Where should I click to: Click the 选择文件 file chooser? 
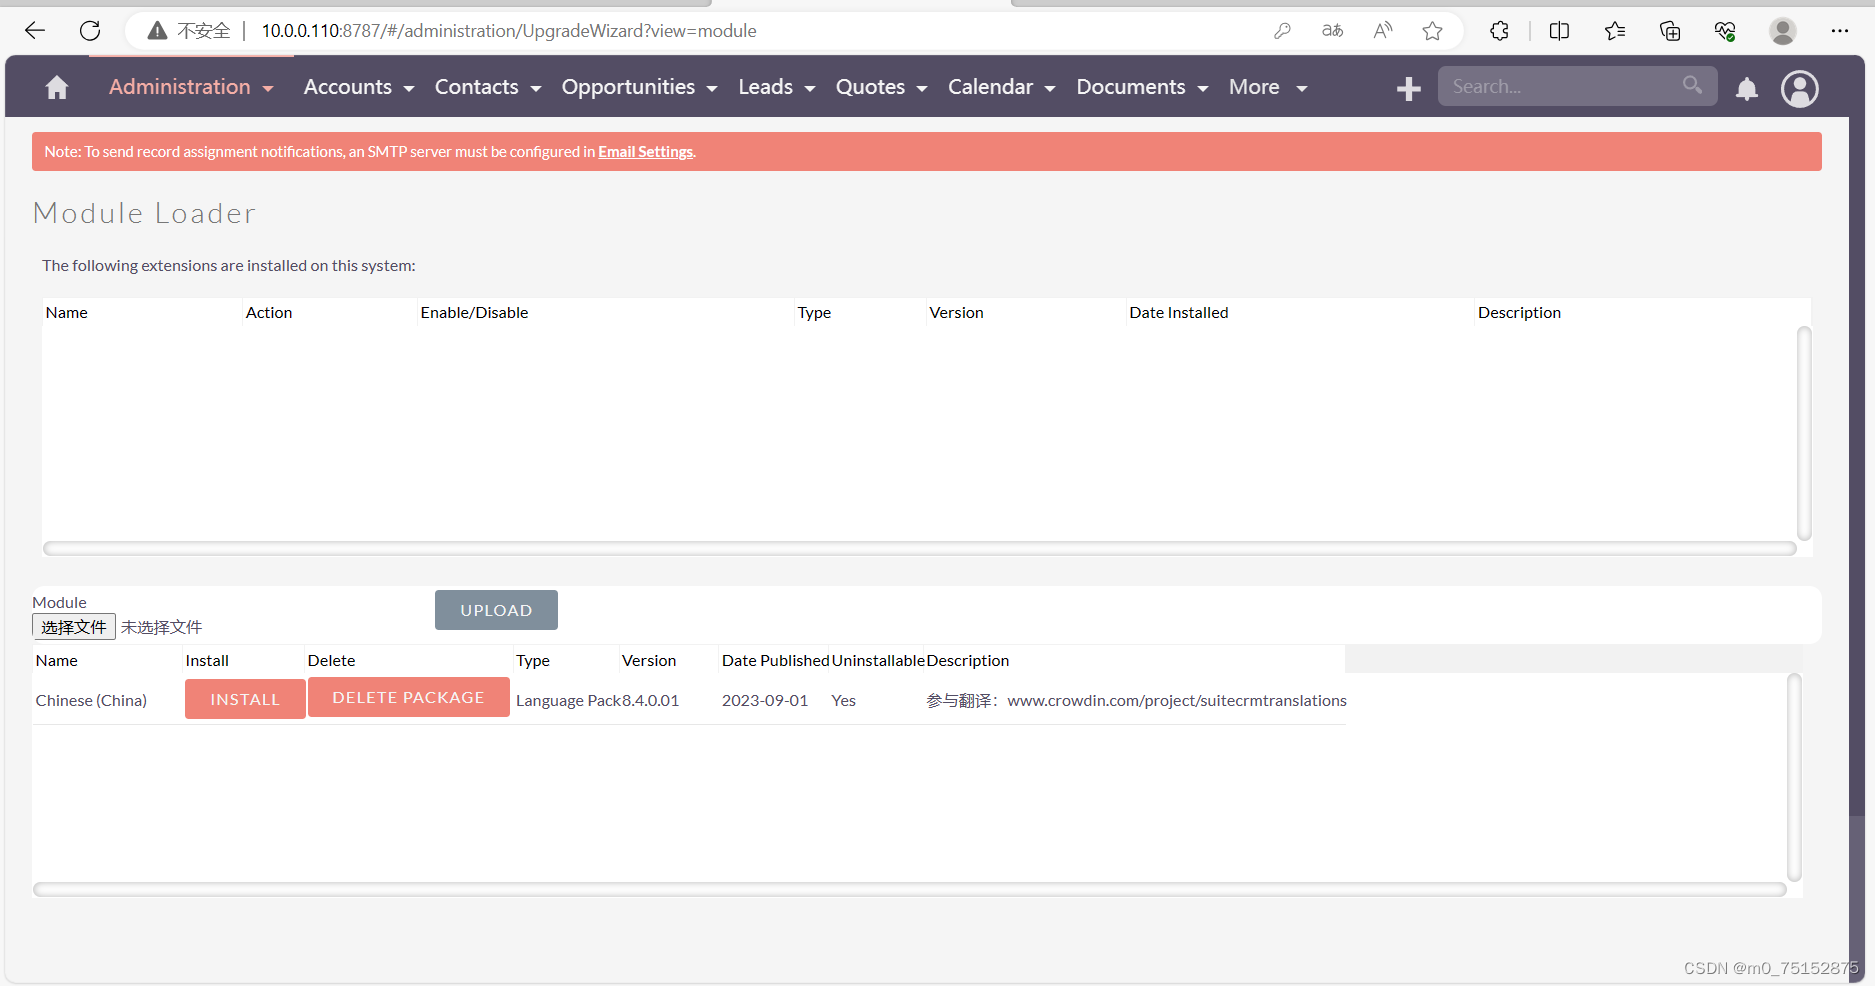click(x=73, y=626)
